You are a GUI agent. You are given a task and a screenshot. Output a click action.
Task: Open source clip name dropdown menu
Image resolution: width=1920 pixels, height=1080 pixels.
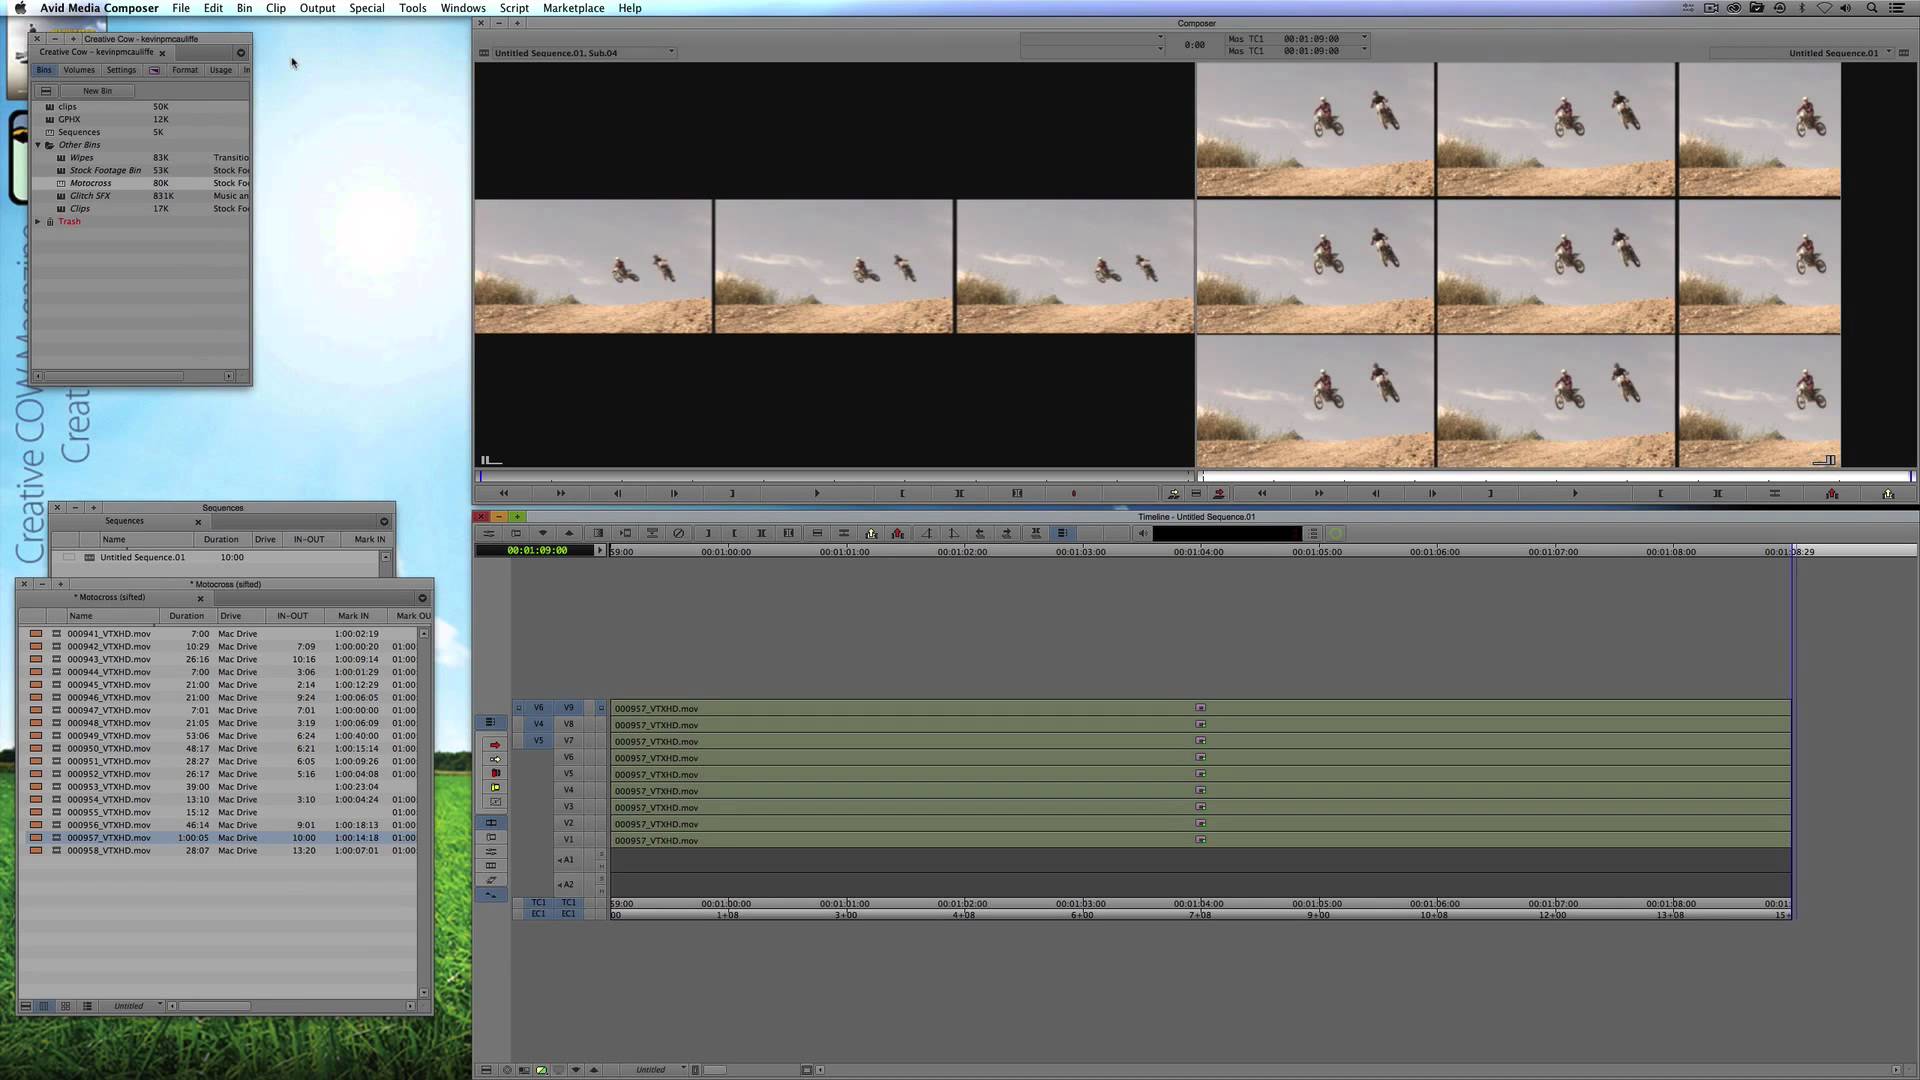[671, 52]
